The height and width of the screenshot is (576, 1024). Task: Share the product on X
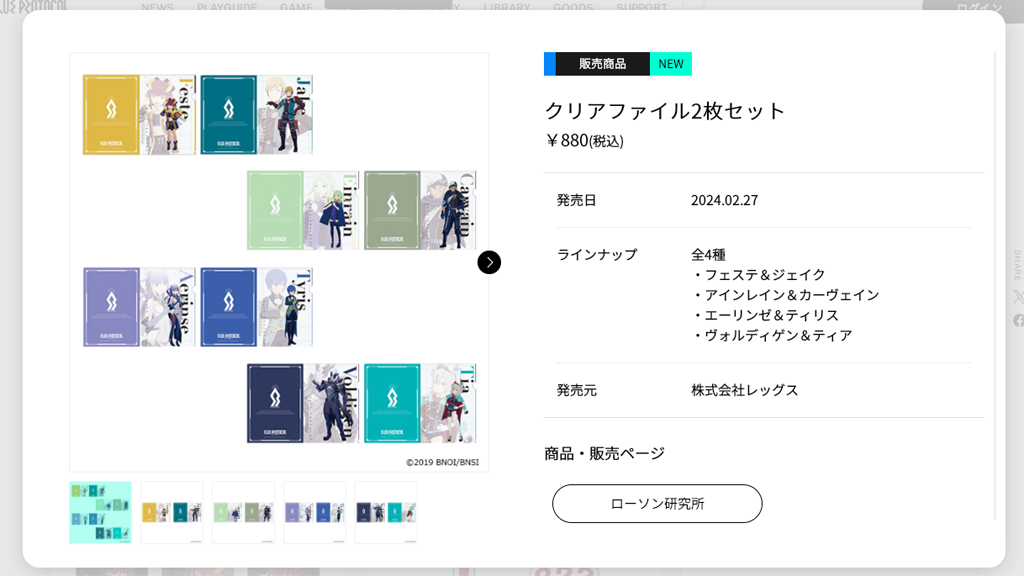[1017, 296]
